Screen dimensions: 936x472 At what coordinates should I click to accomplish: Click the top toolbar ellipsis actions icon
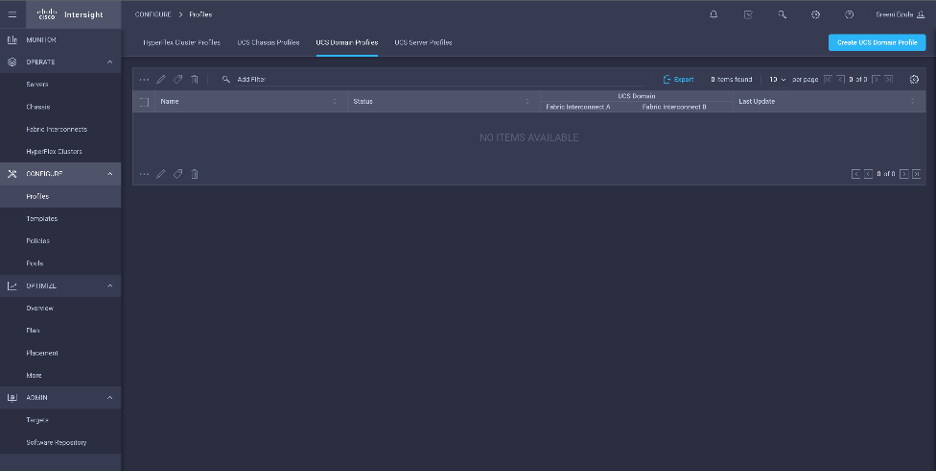pyautogui.click(x=144, y=79)
